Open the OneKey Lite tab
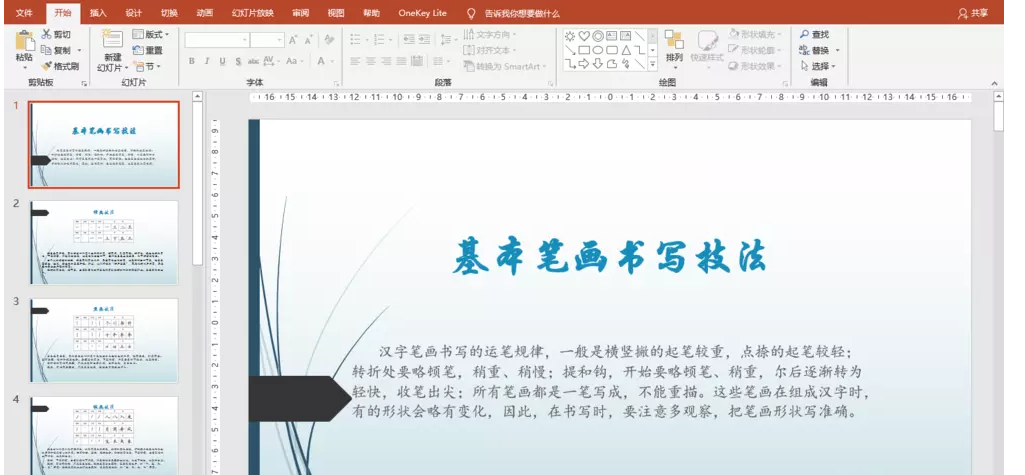1025x475 pixels. (x=422, y=13)
